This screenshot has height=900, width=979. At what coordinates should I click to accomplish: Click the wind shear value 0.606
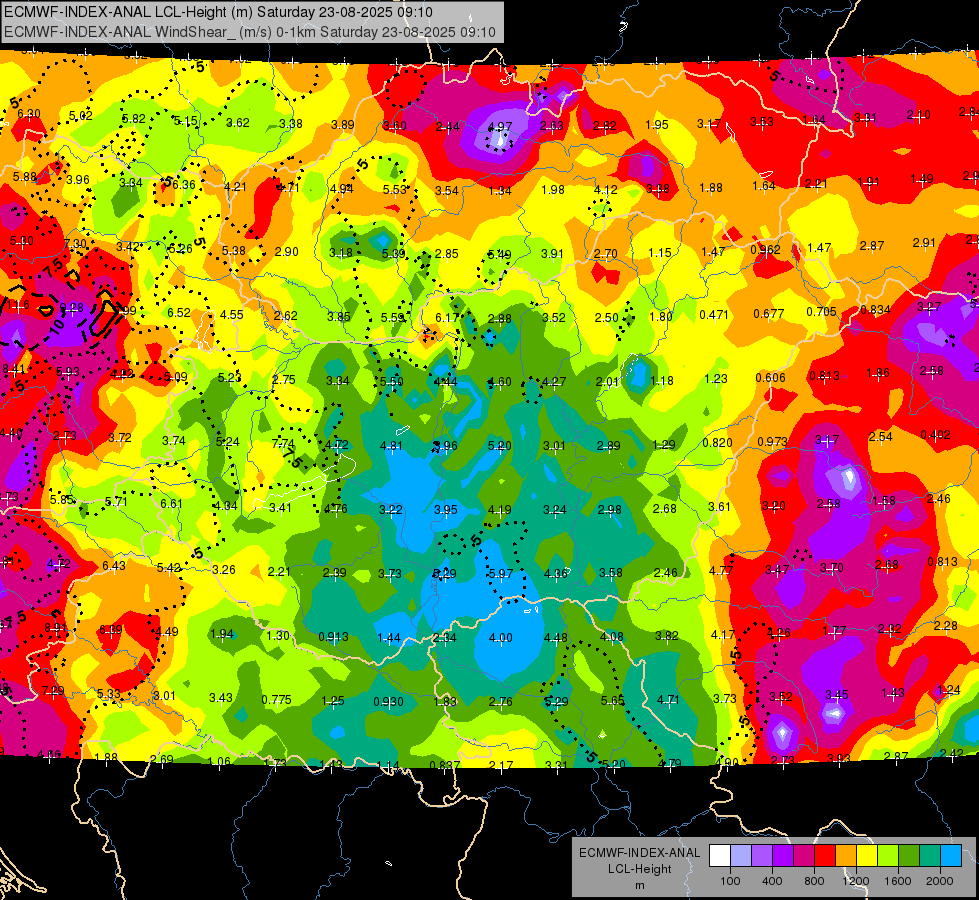click(x=770, y=377)
